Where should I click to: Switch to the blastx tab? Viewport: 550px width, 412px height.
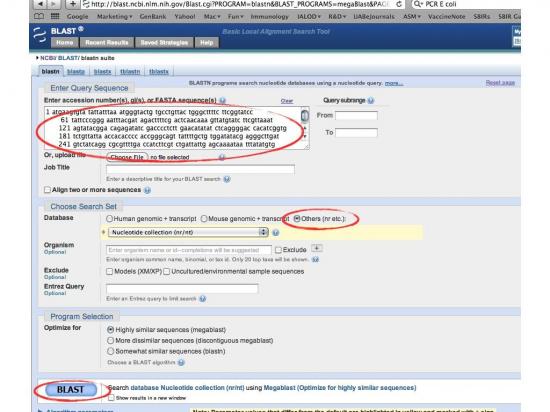click(102, 72)
